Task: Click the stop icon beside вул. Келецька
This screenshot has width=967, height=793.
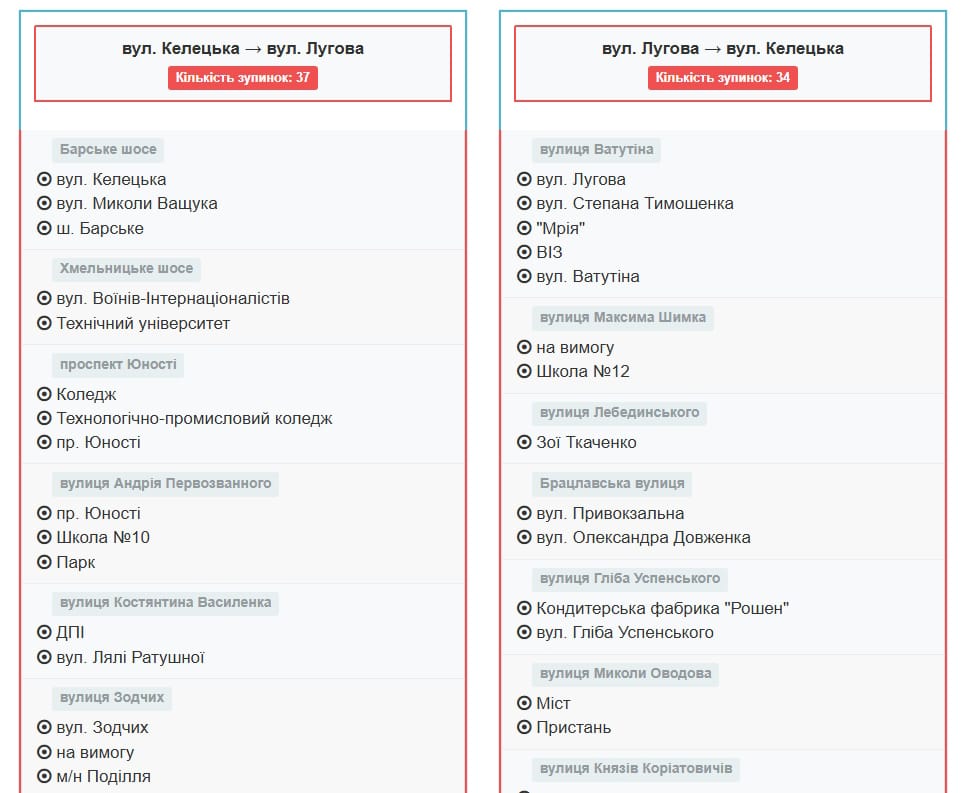Action: coord(44,180)
